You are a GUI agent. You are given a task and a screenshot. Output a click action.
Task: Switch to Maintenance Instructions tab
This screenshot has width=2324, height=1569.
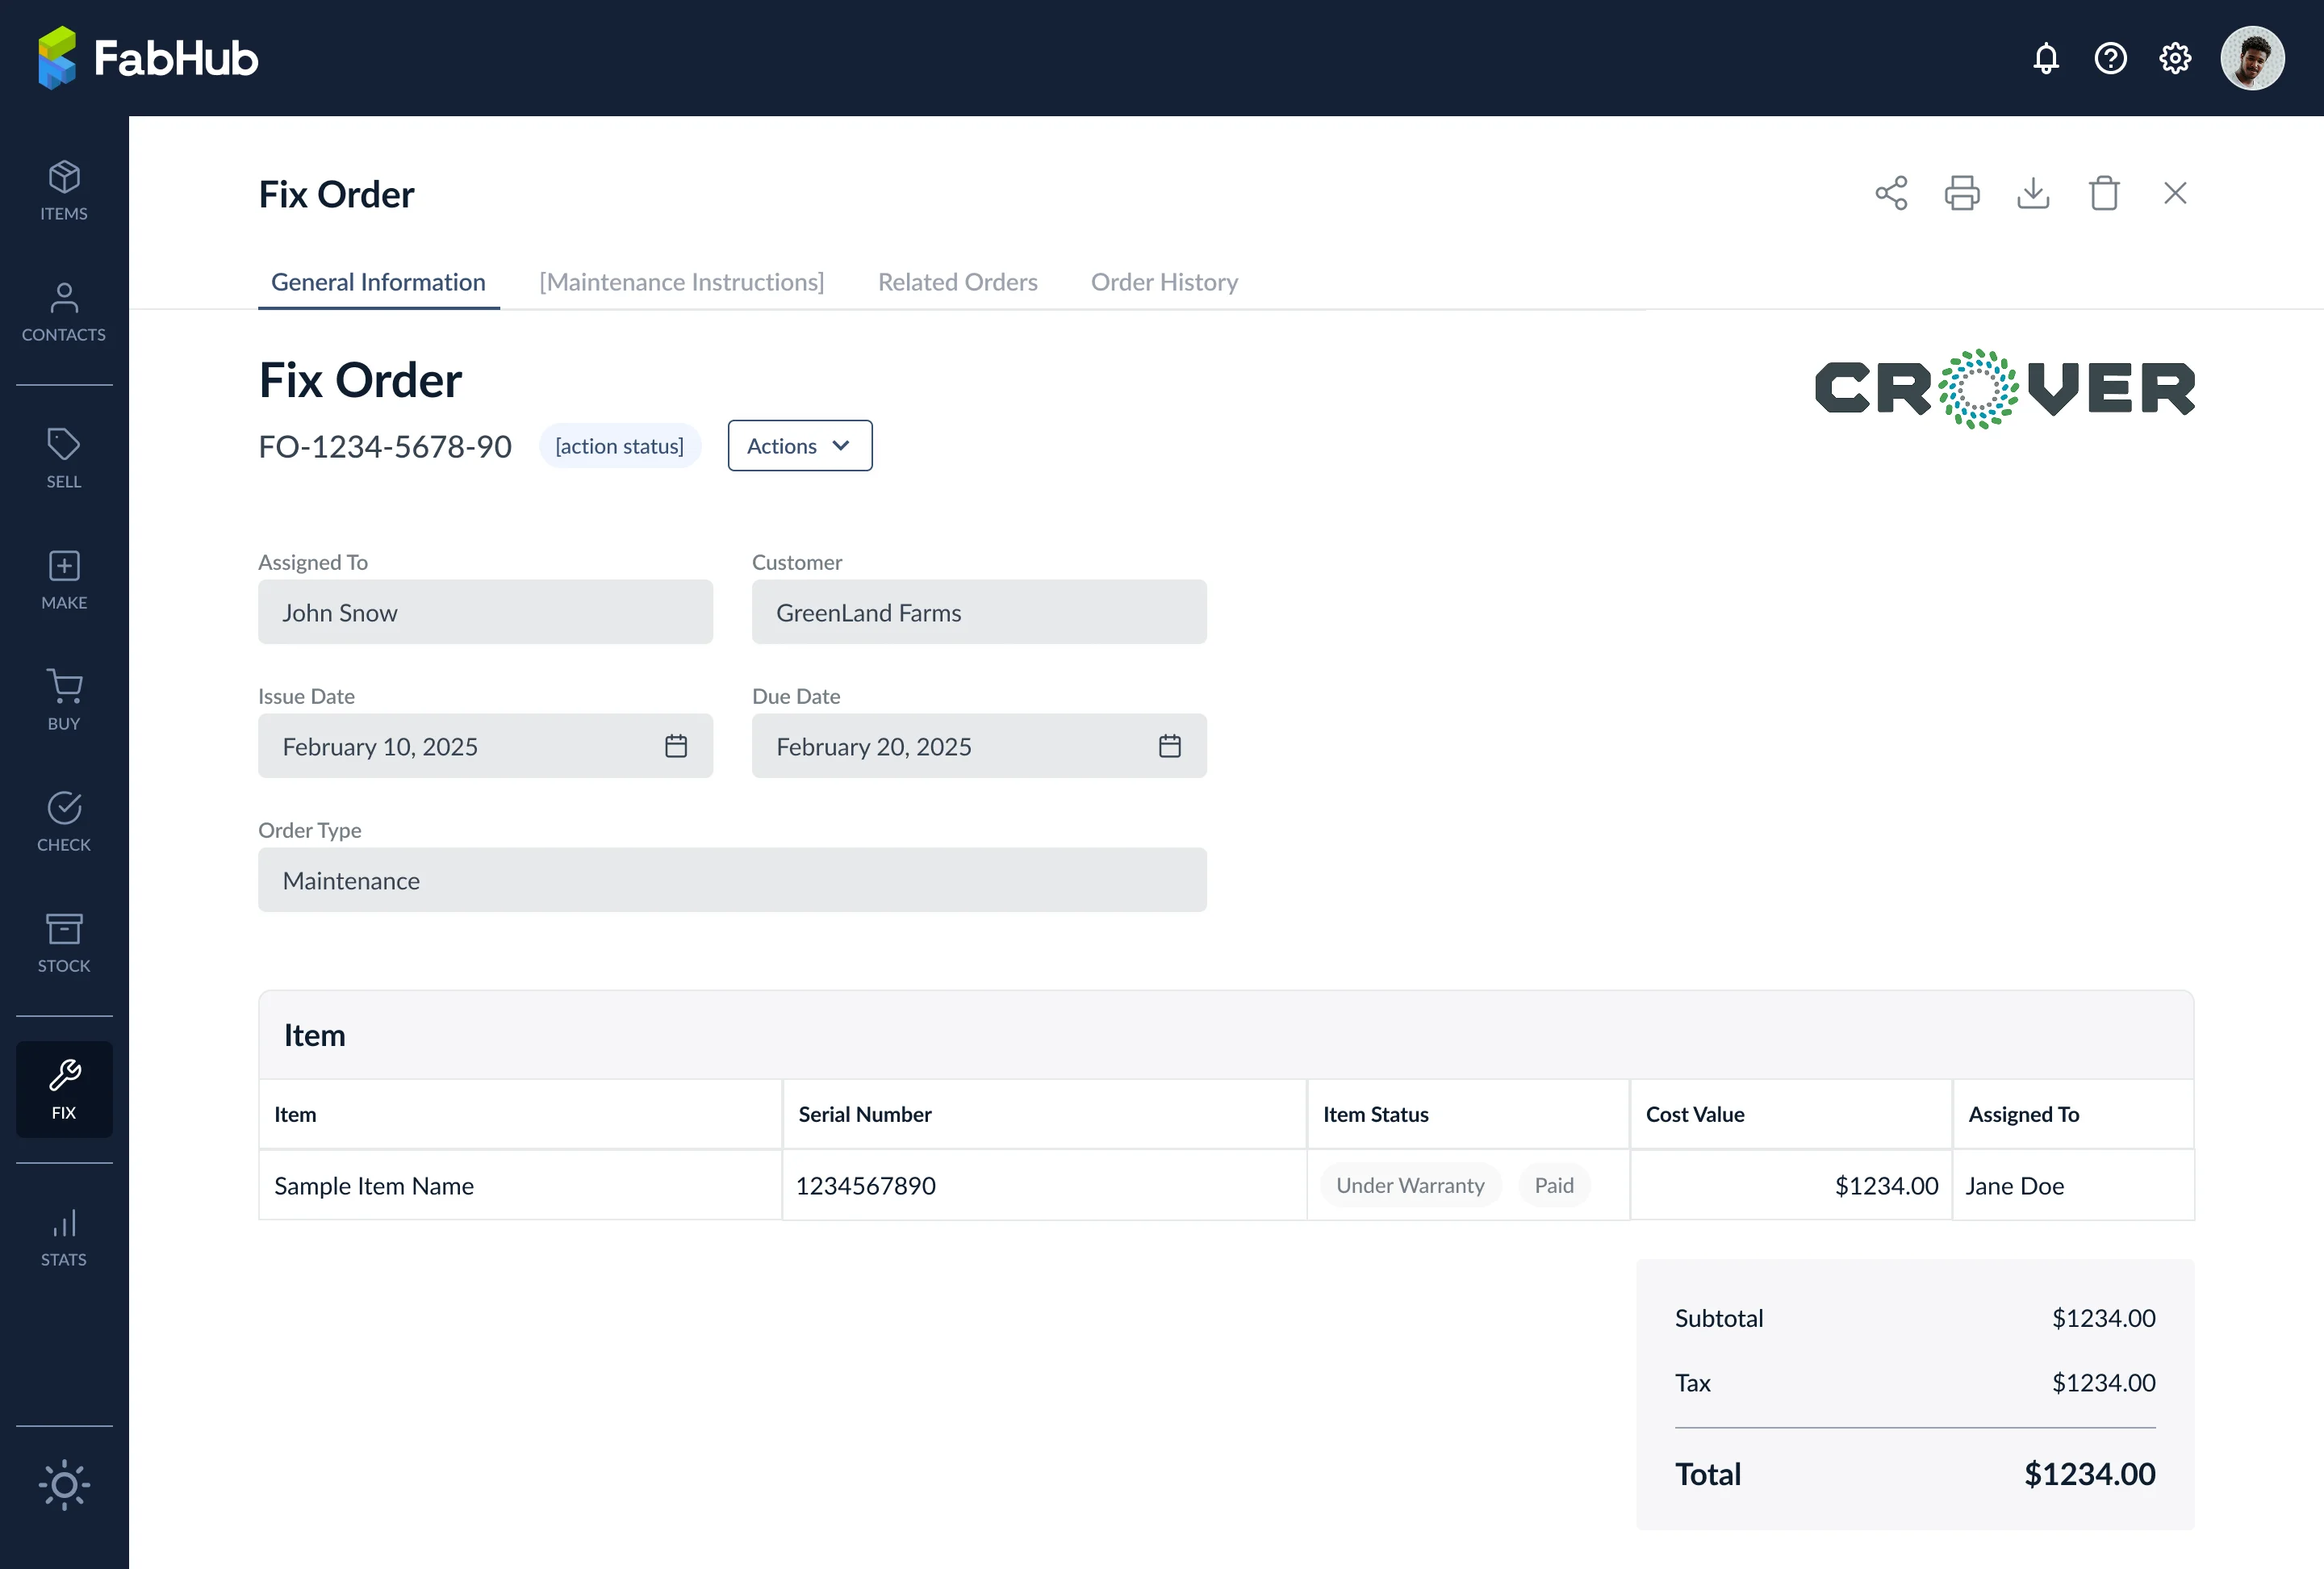[x=682, y=282]
